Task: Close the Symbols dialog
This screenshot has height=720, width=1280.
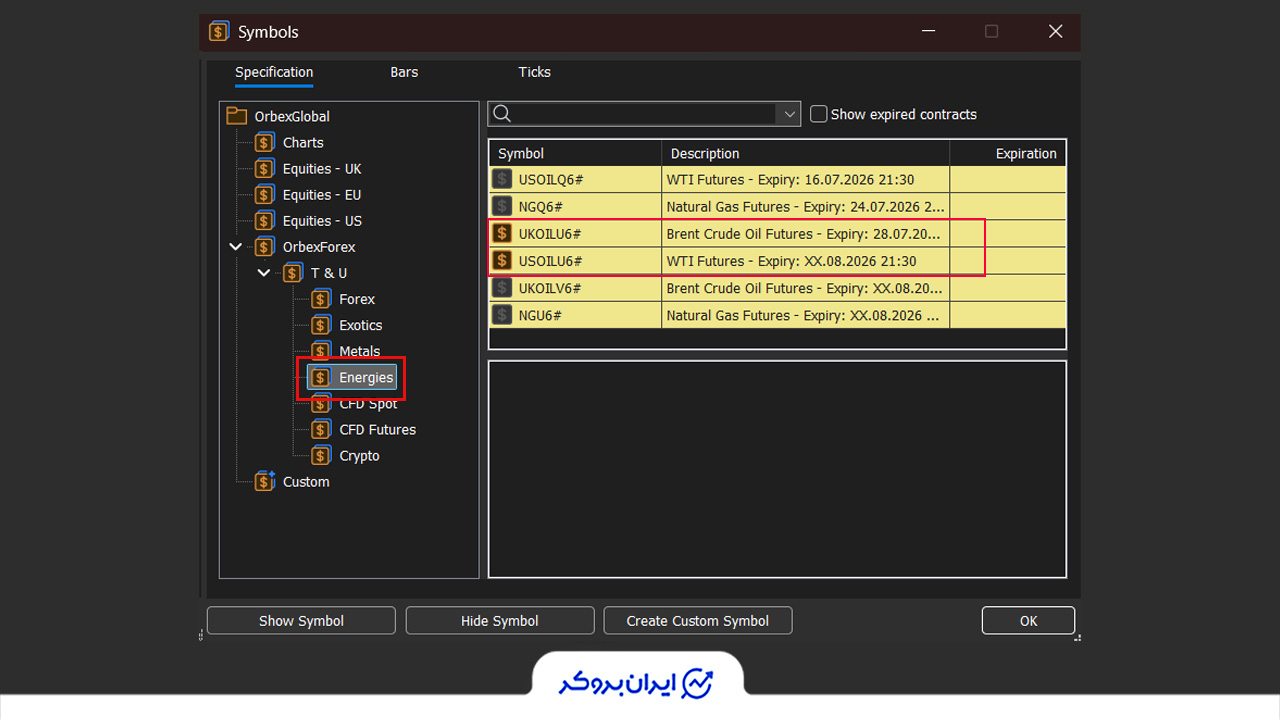Action: (x=1055, y=32)
